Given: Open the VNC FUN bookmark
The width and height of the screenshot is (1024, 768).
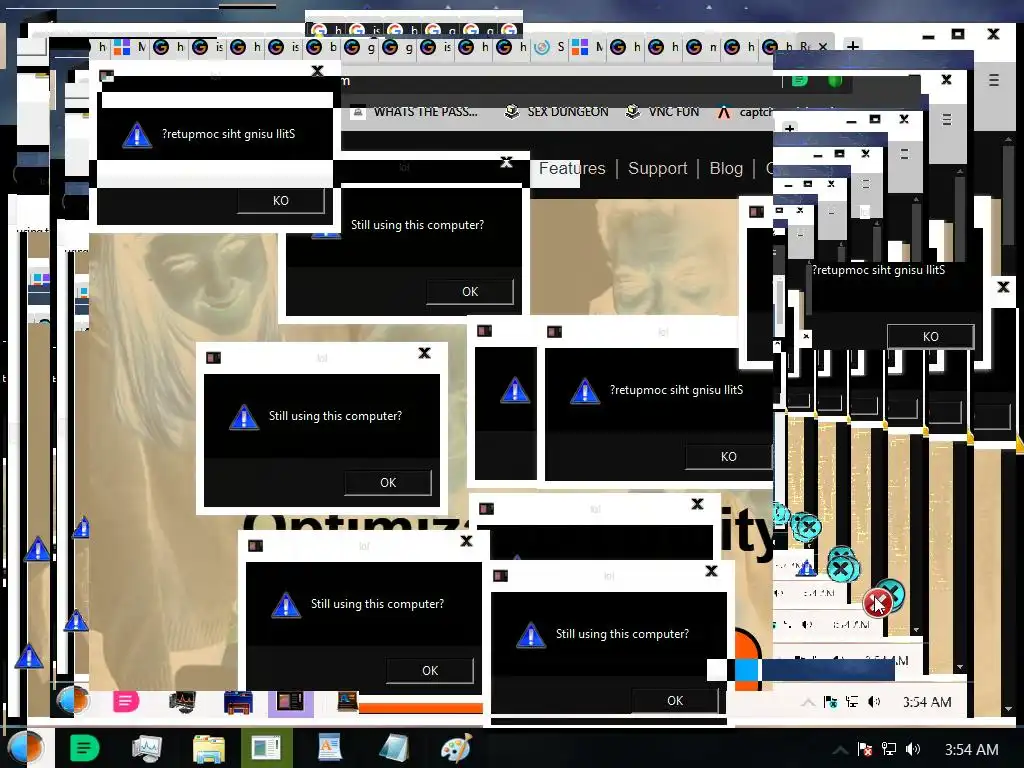Looking at the screenshot, I should 662,112.
